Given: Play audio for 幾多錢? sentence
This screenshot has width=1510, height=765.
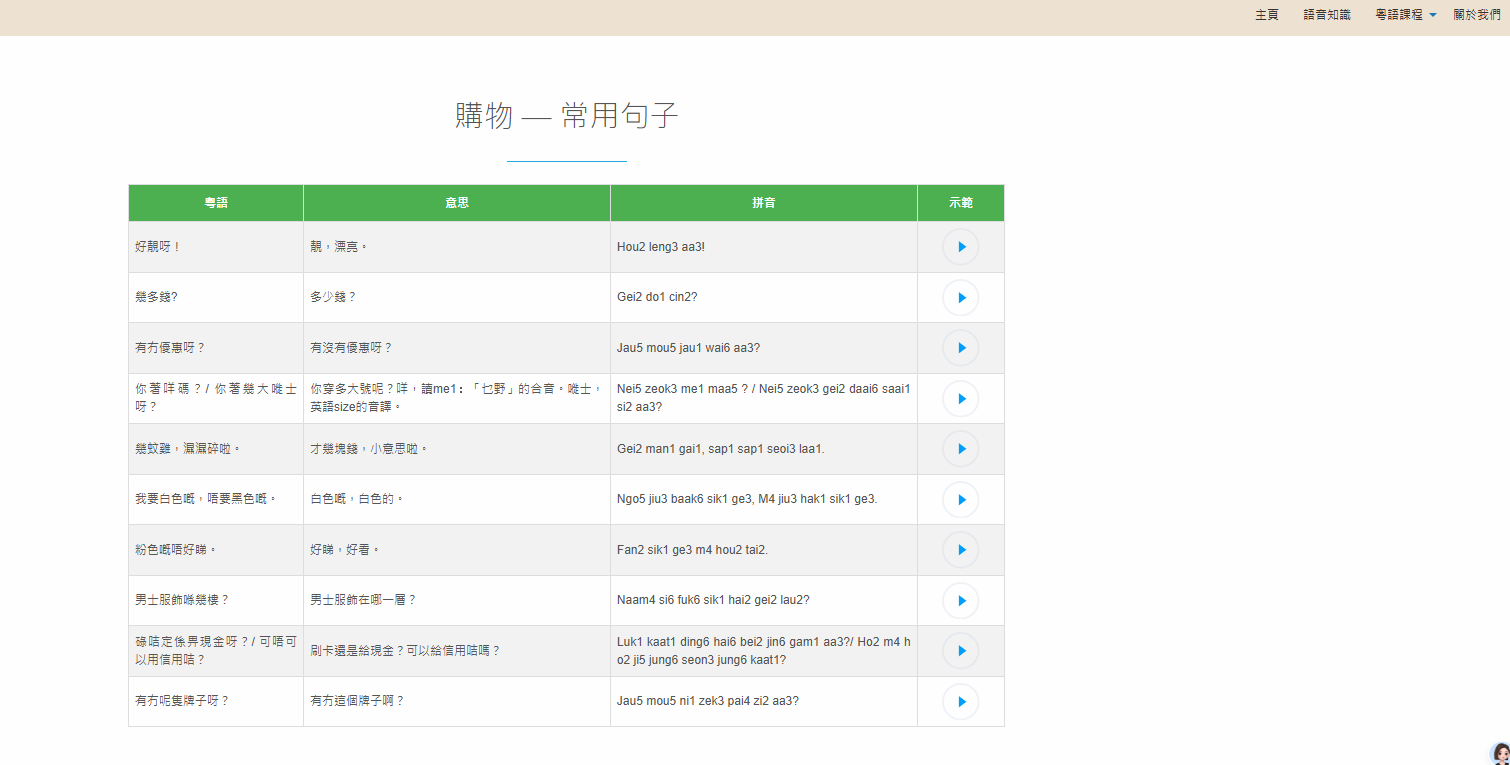Looking at the screenshot, I should pos(960,298).
